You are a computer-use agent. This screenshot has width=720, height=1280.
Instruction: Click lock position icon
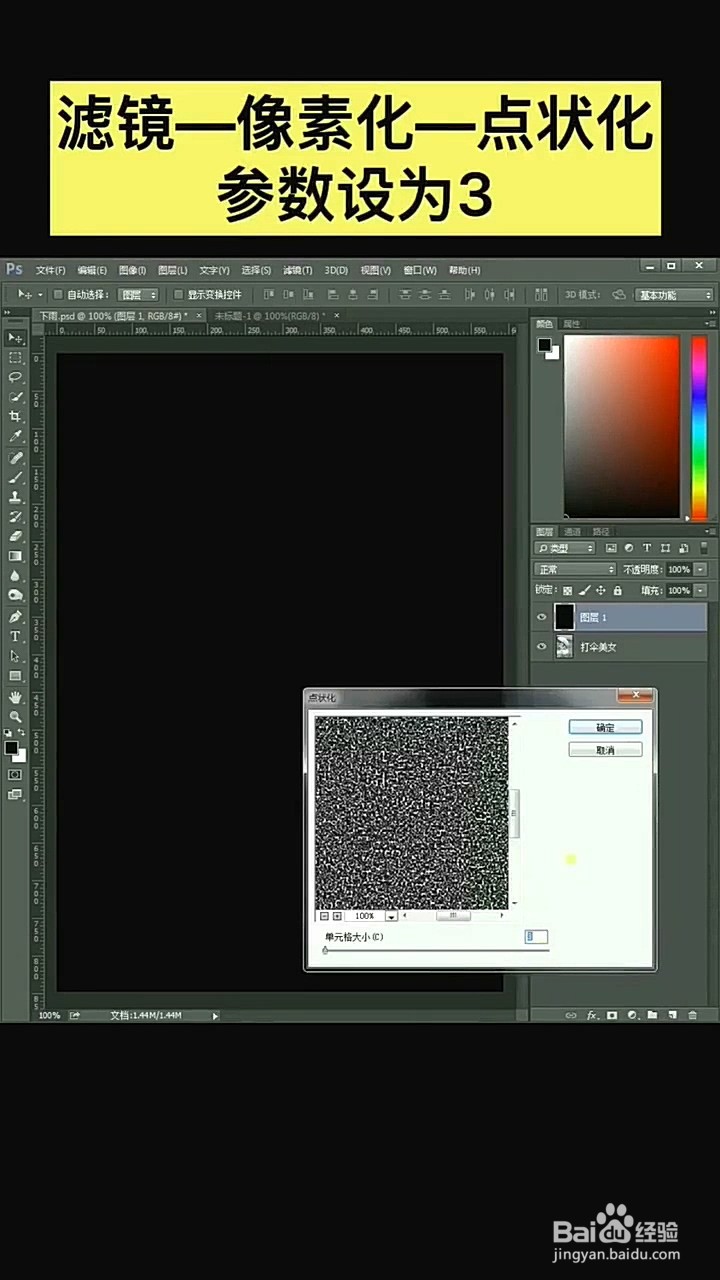tap(600, 591)
